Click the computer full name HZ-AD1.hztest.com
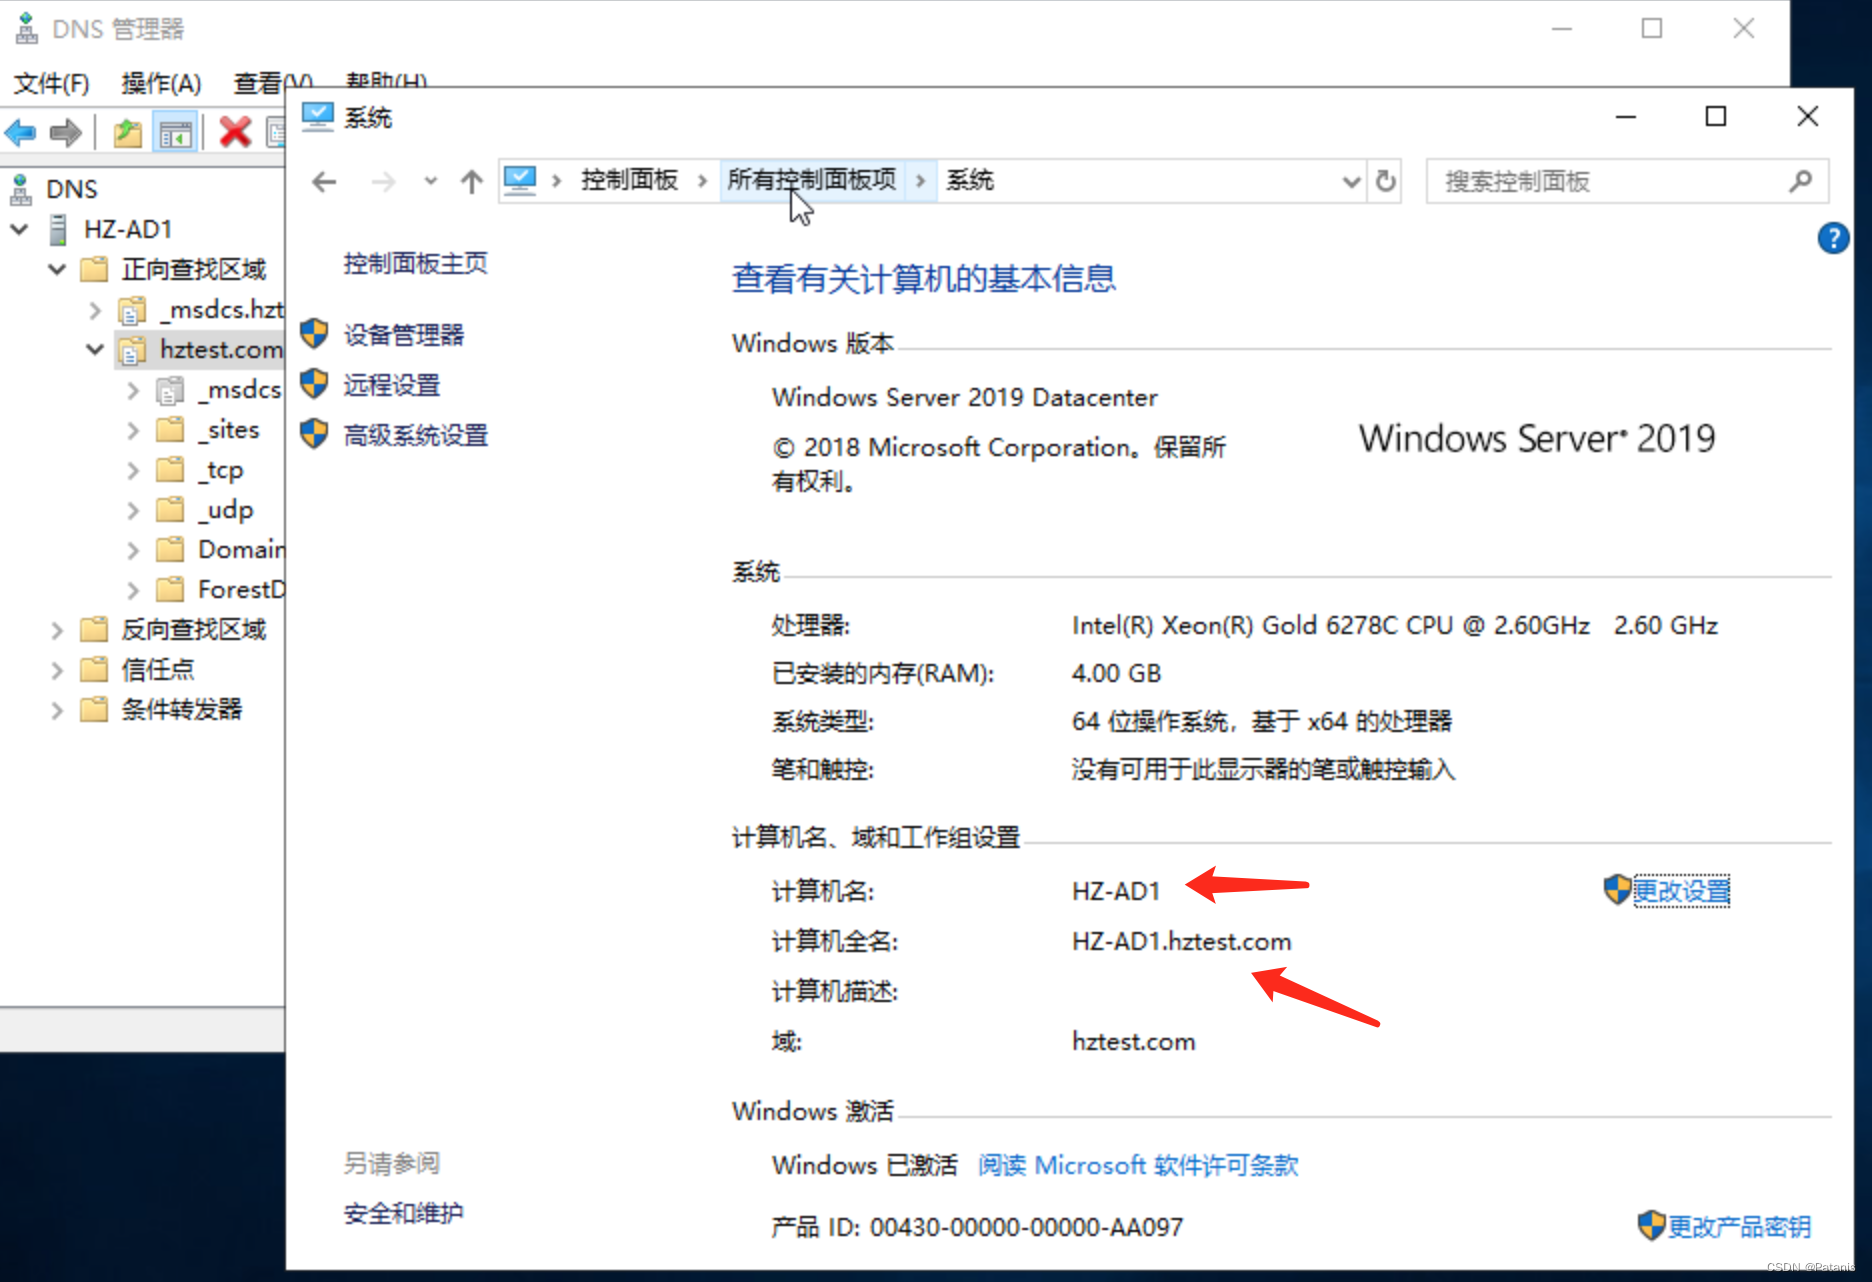Viewport: 1872px width, 1282px height. pyautogui.click(x=1181, y=941)
